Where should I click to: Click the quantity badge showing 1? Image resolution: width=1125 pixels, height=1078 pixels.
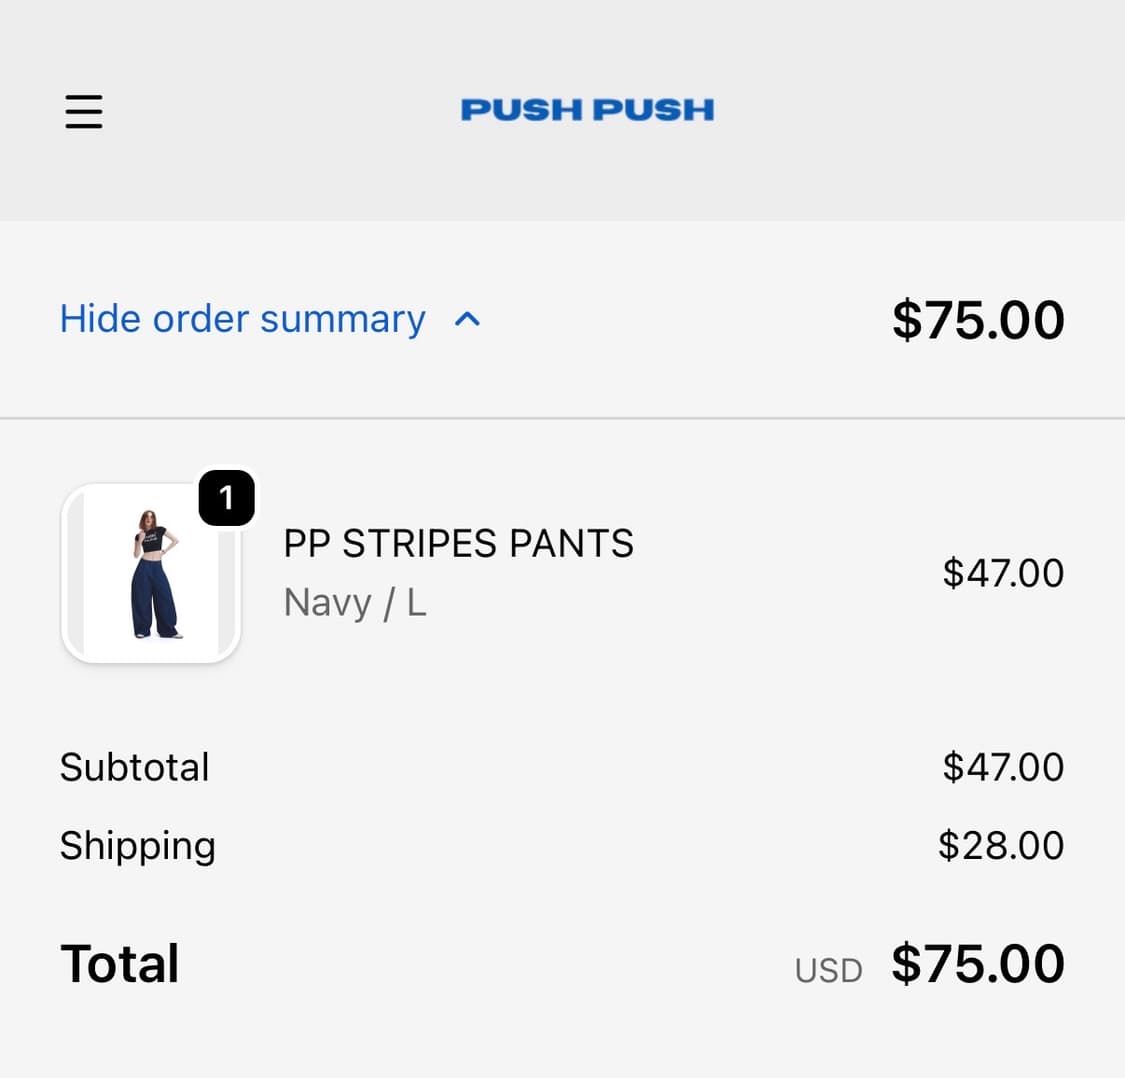coord(226,497)
